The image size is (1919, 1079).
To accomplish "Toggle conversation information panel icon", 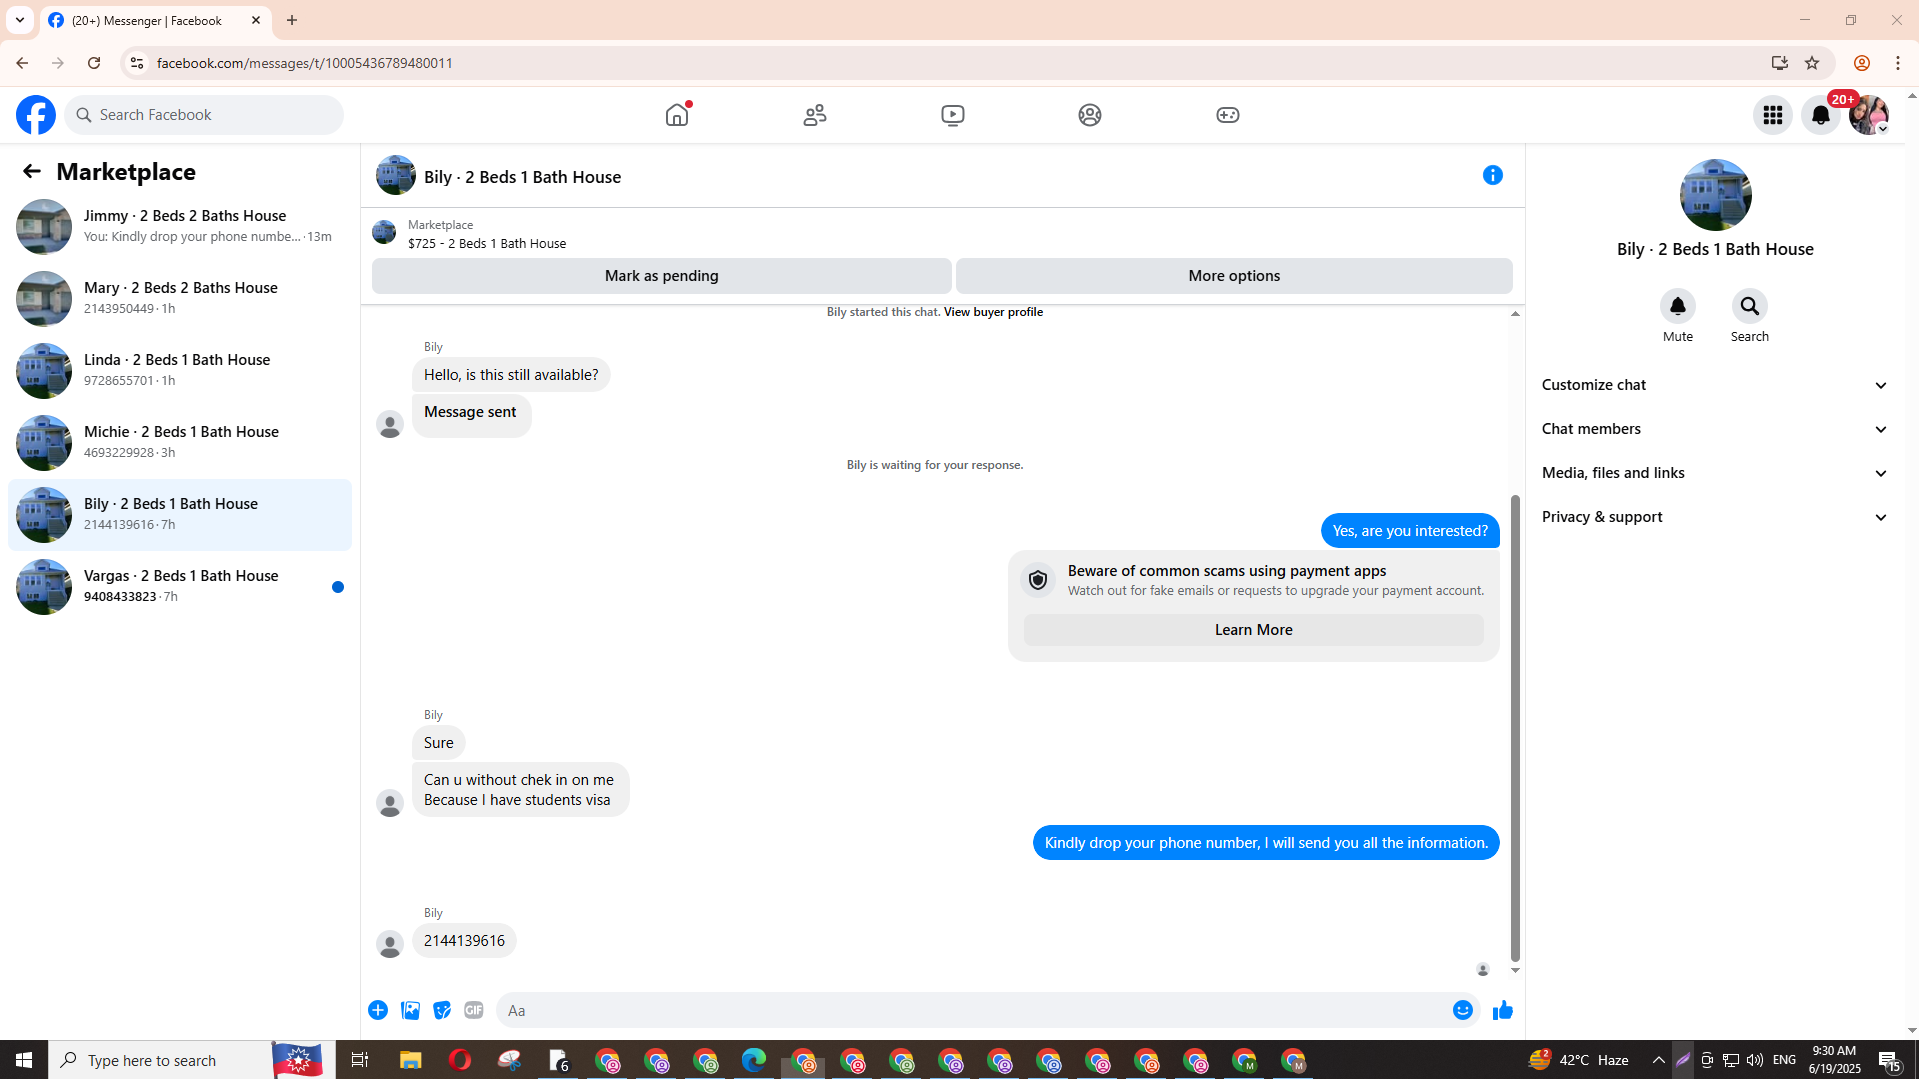I will 1493,175.
